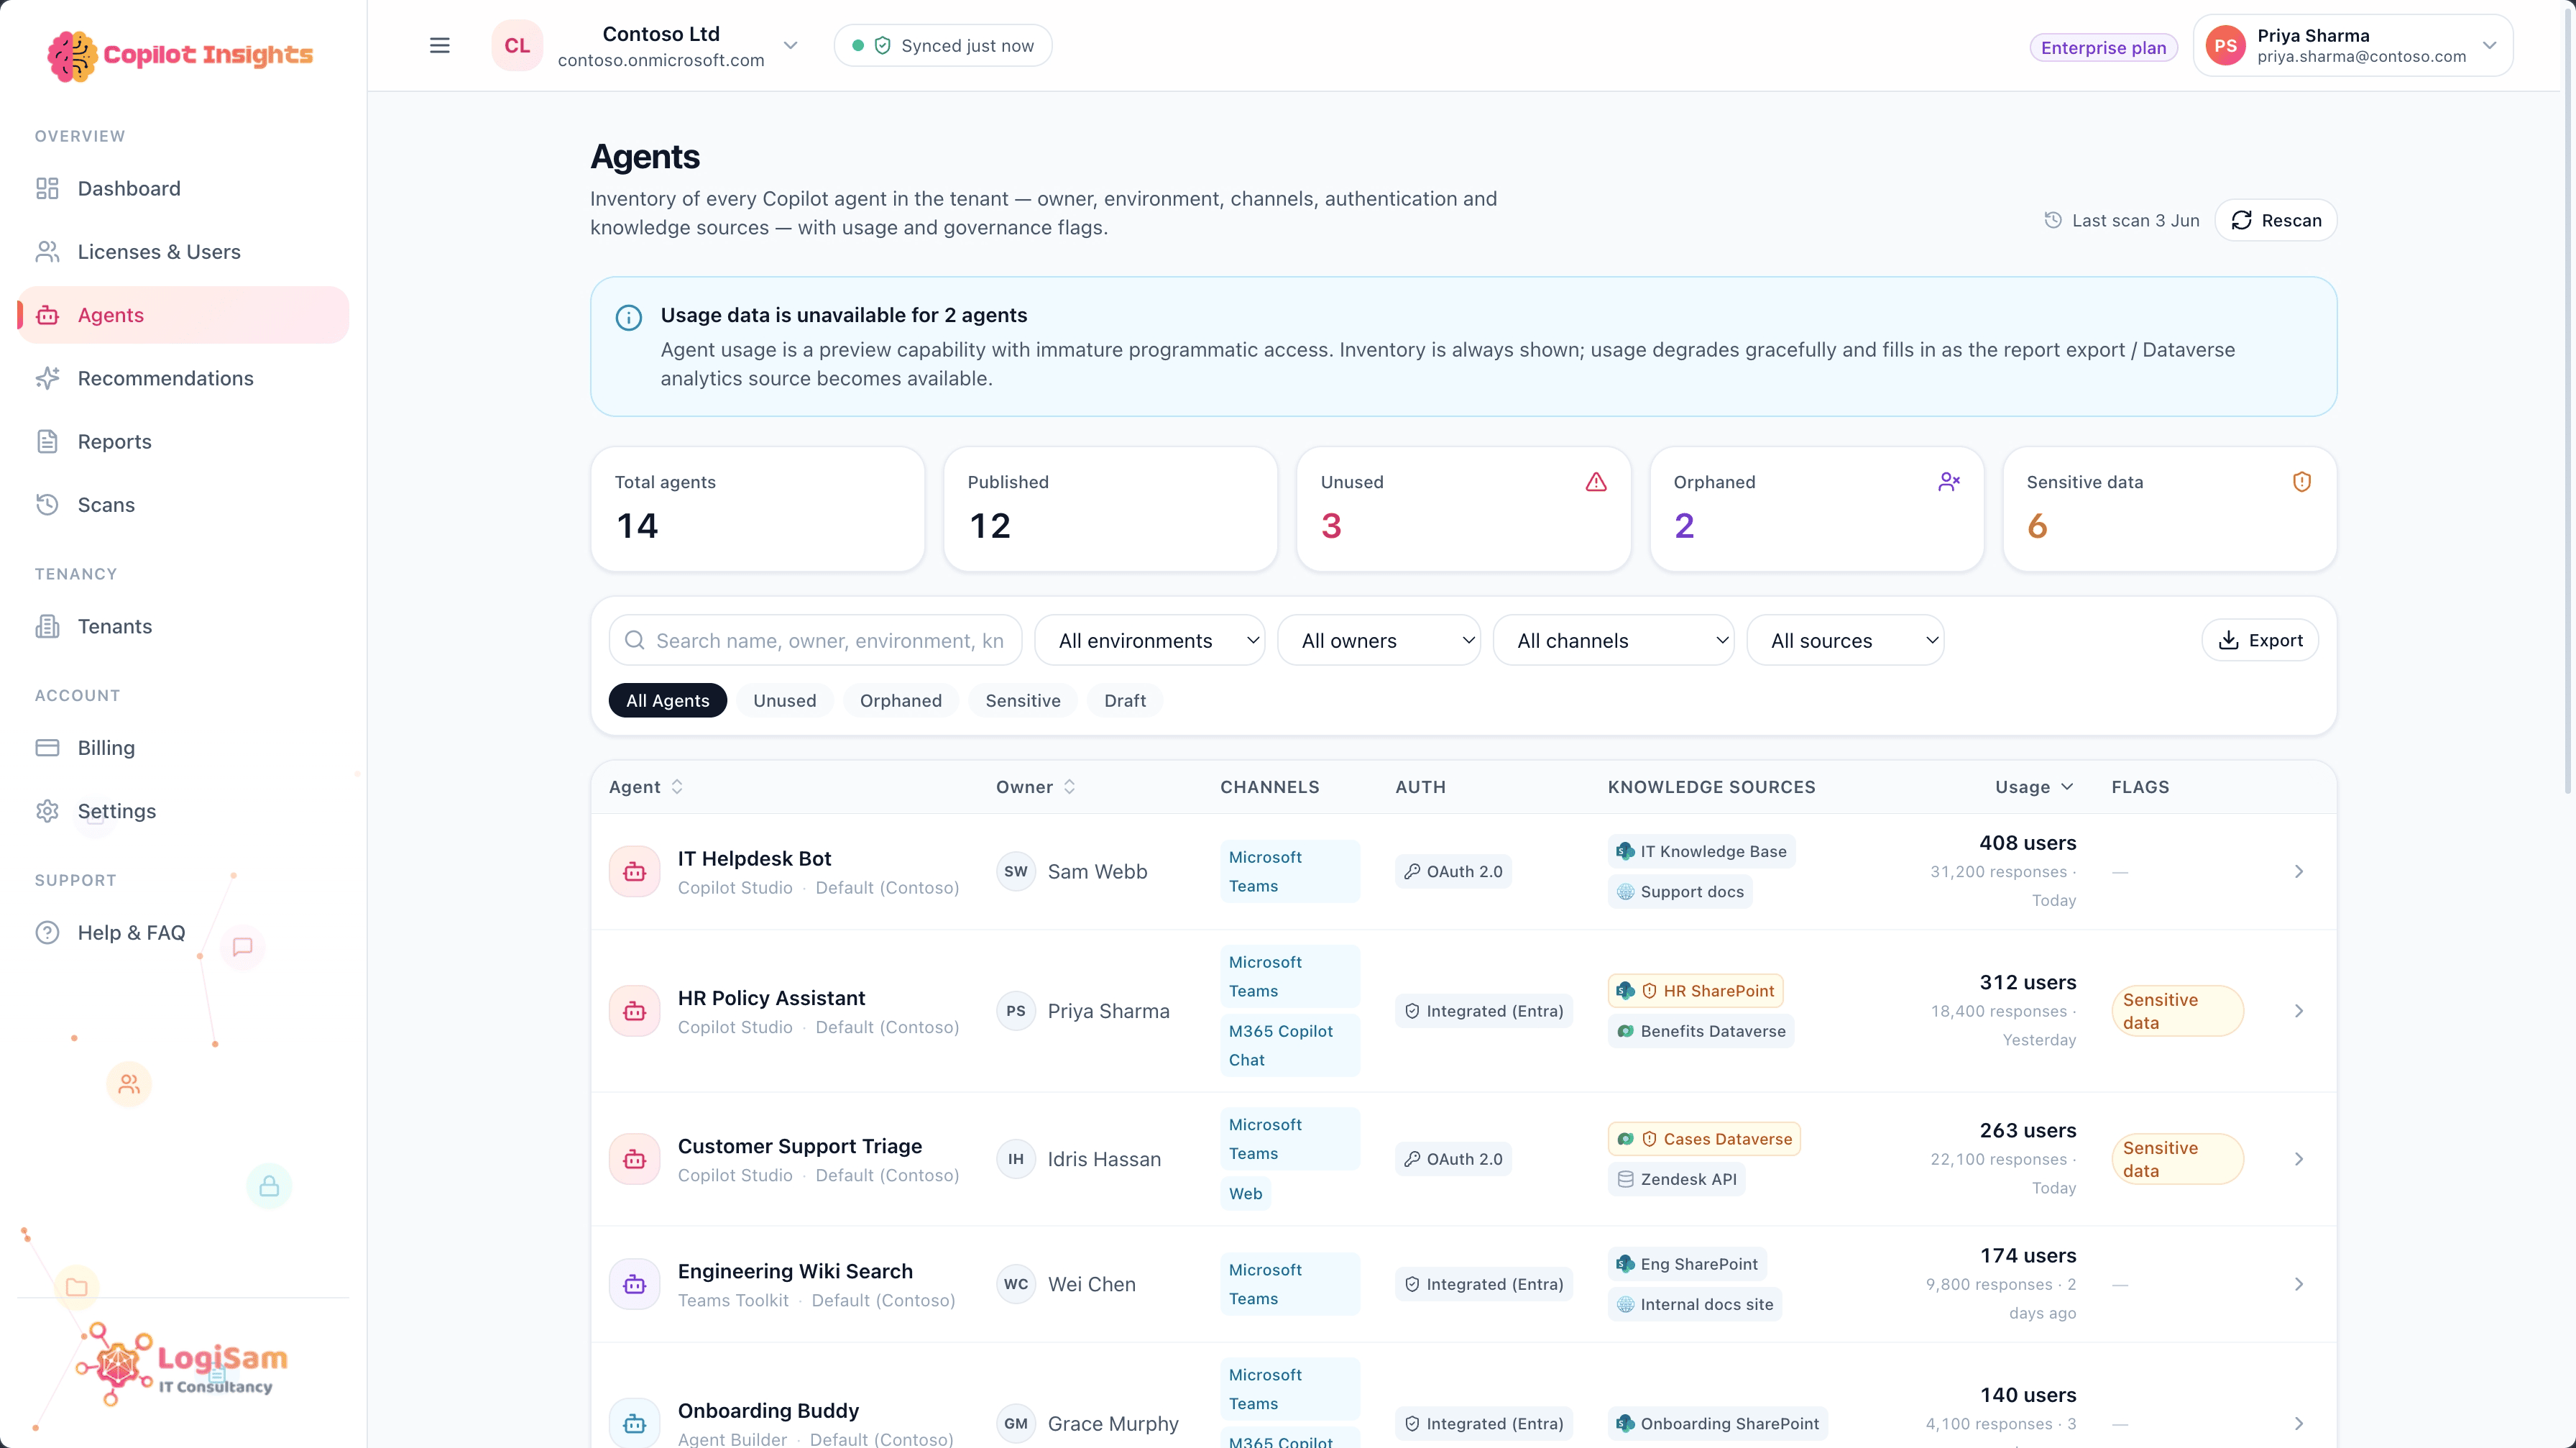The height and width of the screenshot is (1448, 2576).
Task: Click the search agents input field
Action: click(x=815, y=640)
